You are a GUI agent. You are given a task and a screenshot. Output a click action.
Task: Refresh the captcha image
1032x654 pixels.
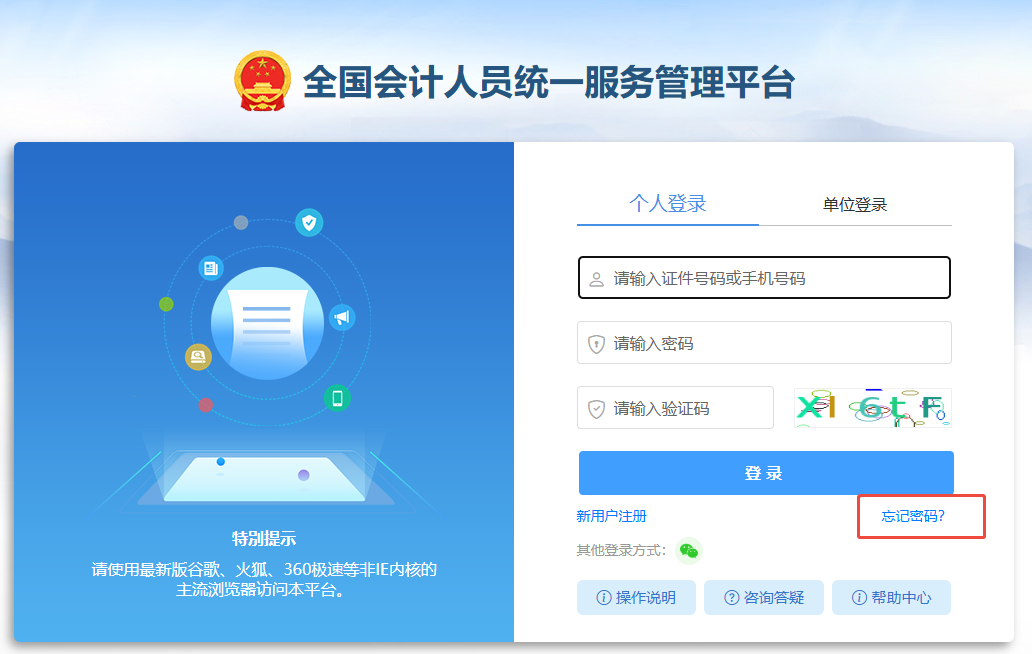873,408
